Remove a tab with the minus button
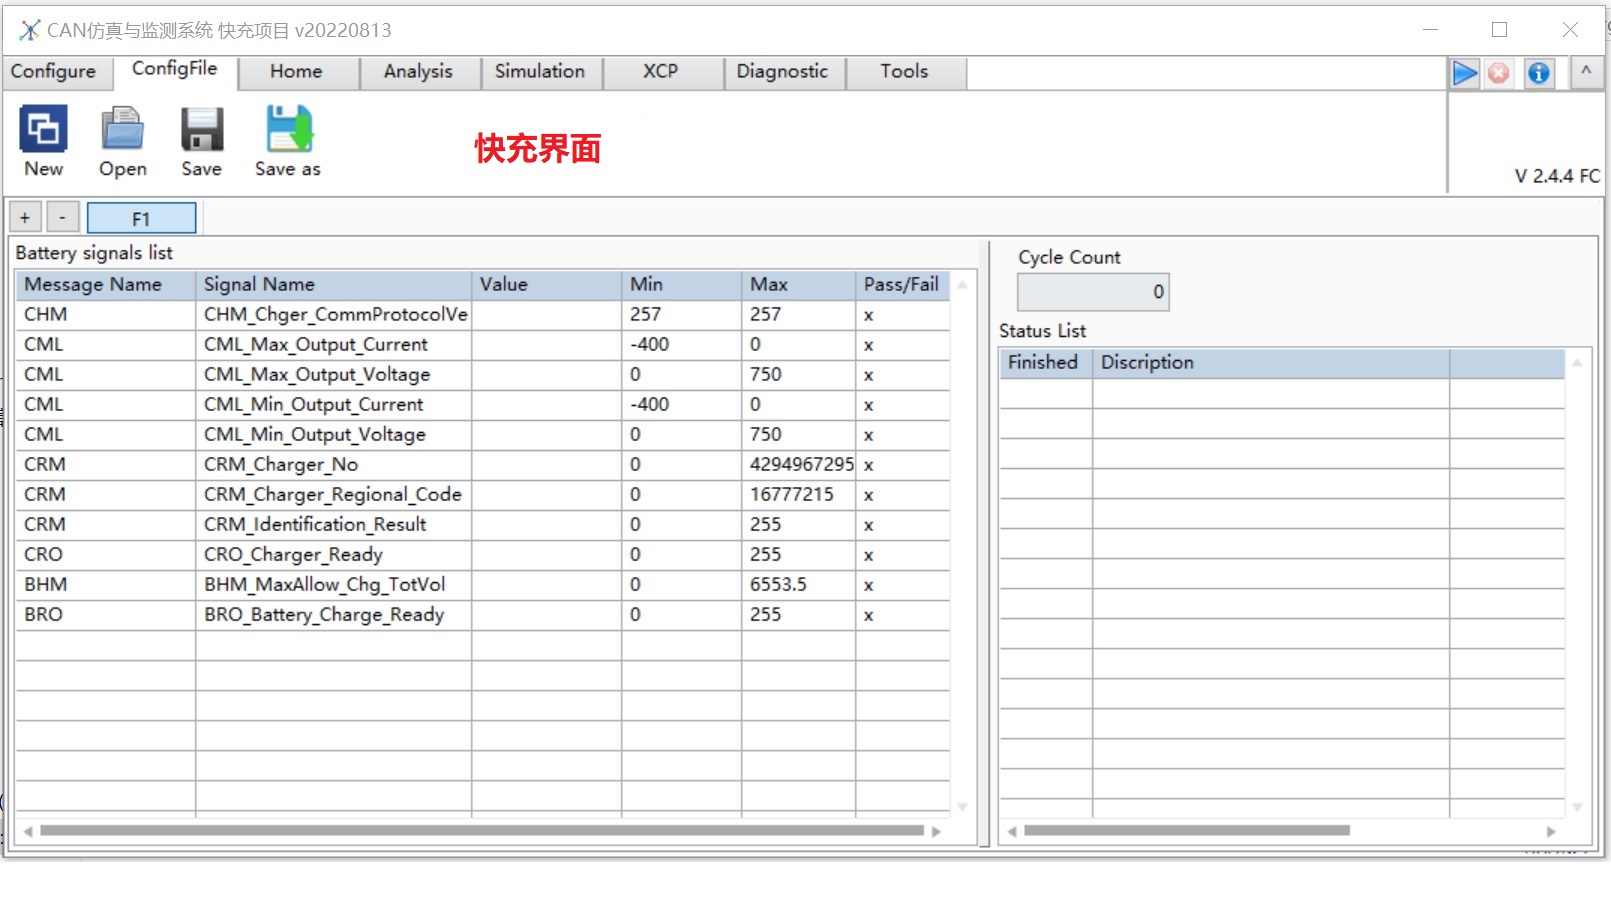Screen dimensions: 1611x924 point(62,218)
